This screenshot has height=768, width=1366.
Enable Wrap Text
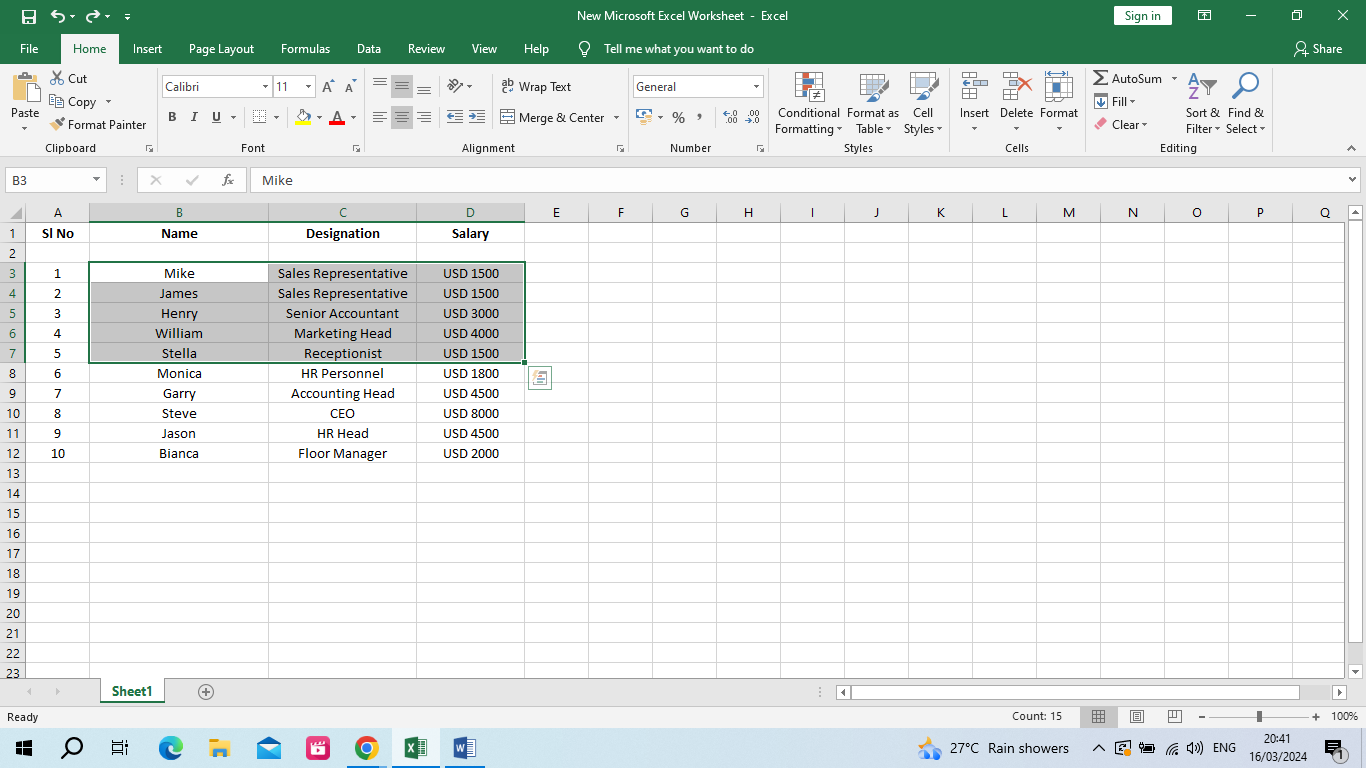click(536, 87)
